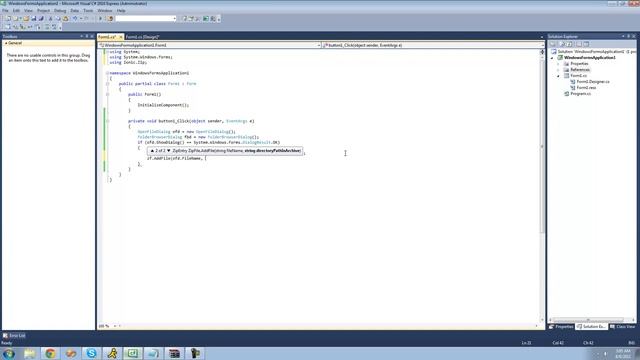Select the Form1.cs code tab
This screenshot has width=640, height=360.
coord(107,37)
